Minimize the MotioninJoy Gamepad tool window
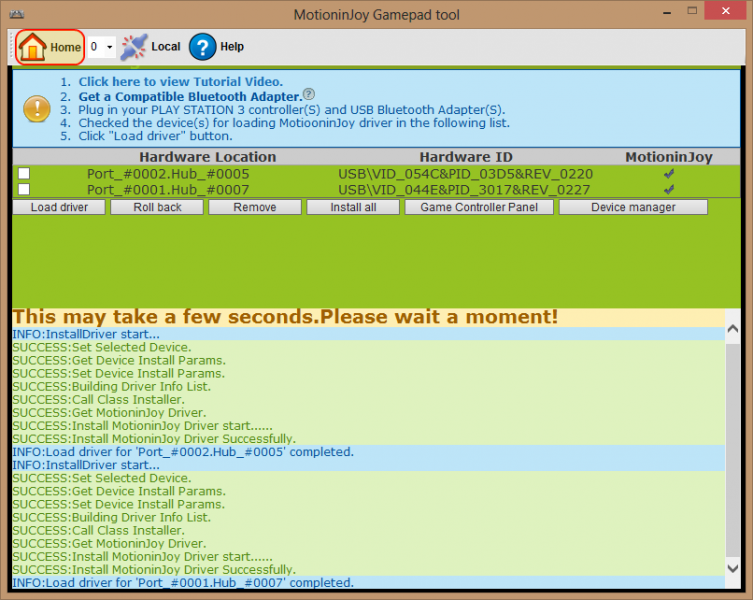This screenshot has height=600, width=753. [667, 12]
